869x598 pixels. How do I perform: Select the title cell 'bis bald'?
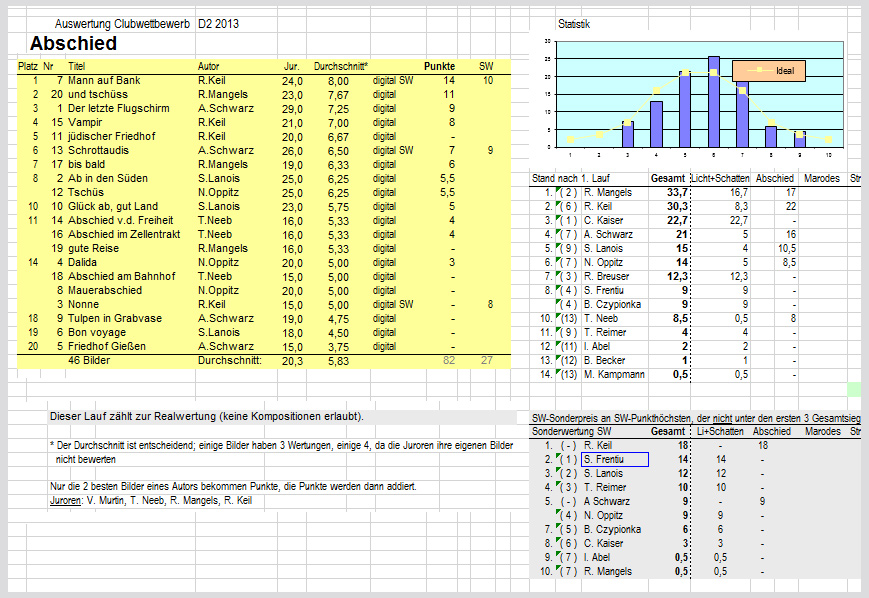(86, 165)
